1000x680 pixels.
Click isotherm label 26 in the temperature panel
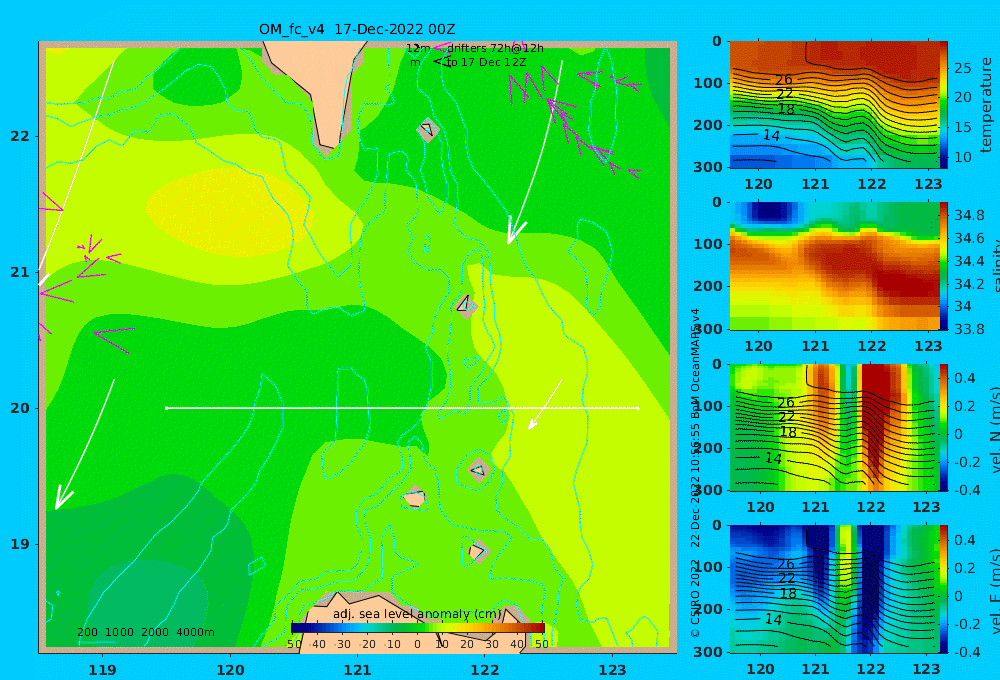784,80
